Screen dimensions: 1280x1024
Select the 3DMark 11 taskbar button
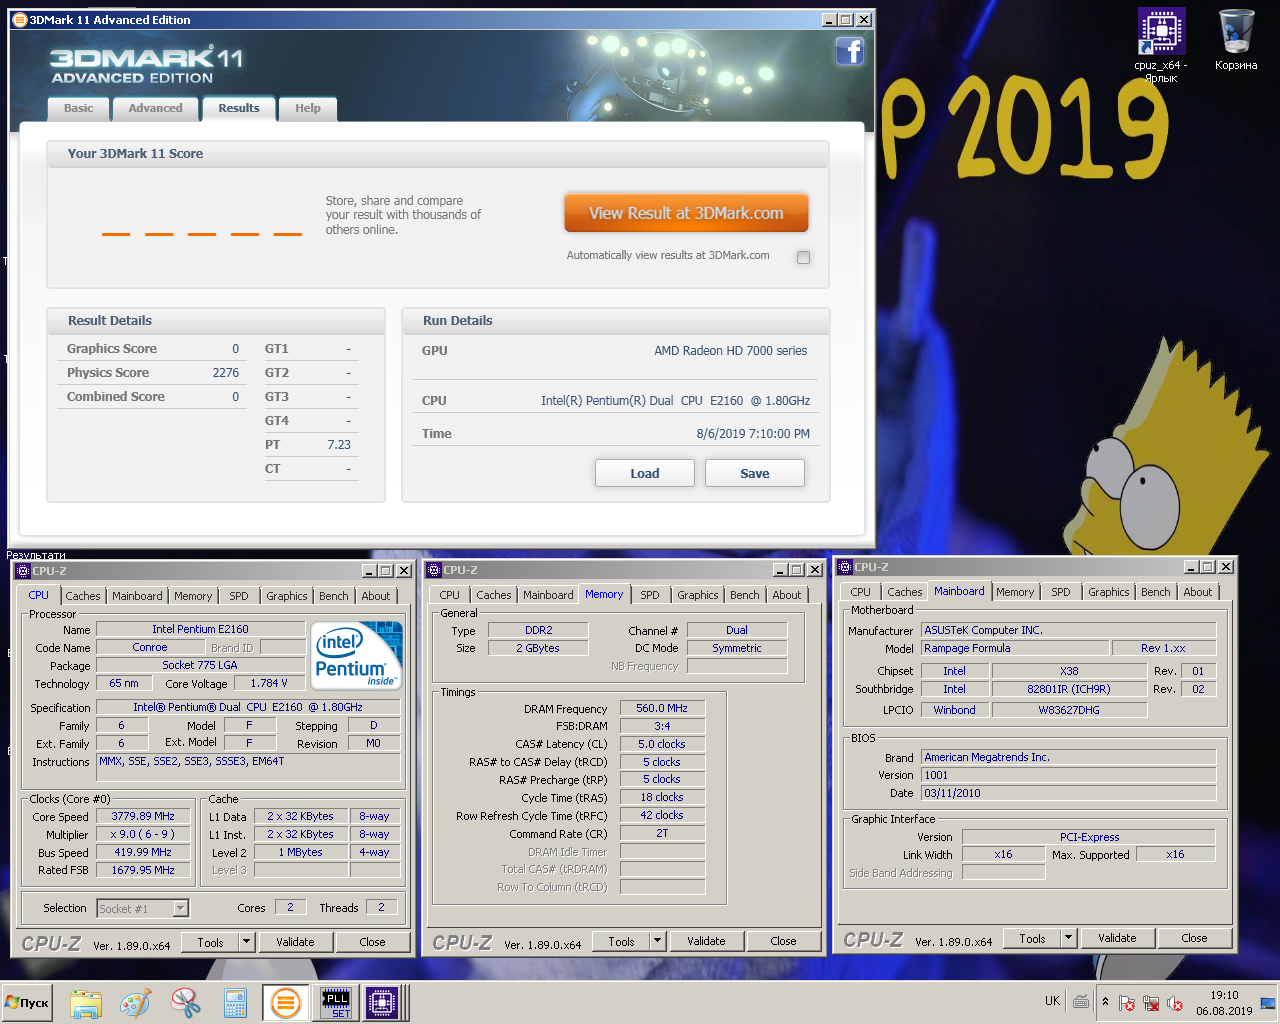pyautogui.click(x=285, y=1003)
